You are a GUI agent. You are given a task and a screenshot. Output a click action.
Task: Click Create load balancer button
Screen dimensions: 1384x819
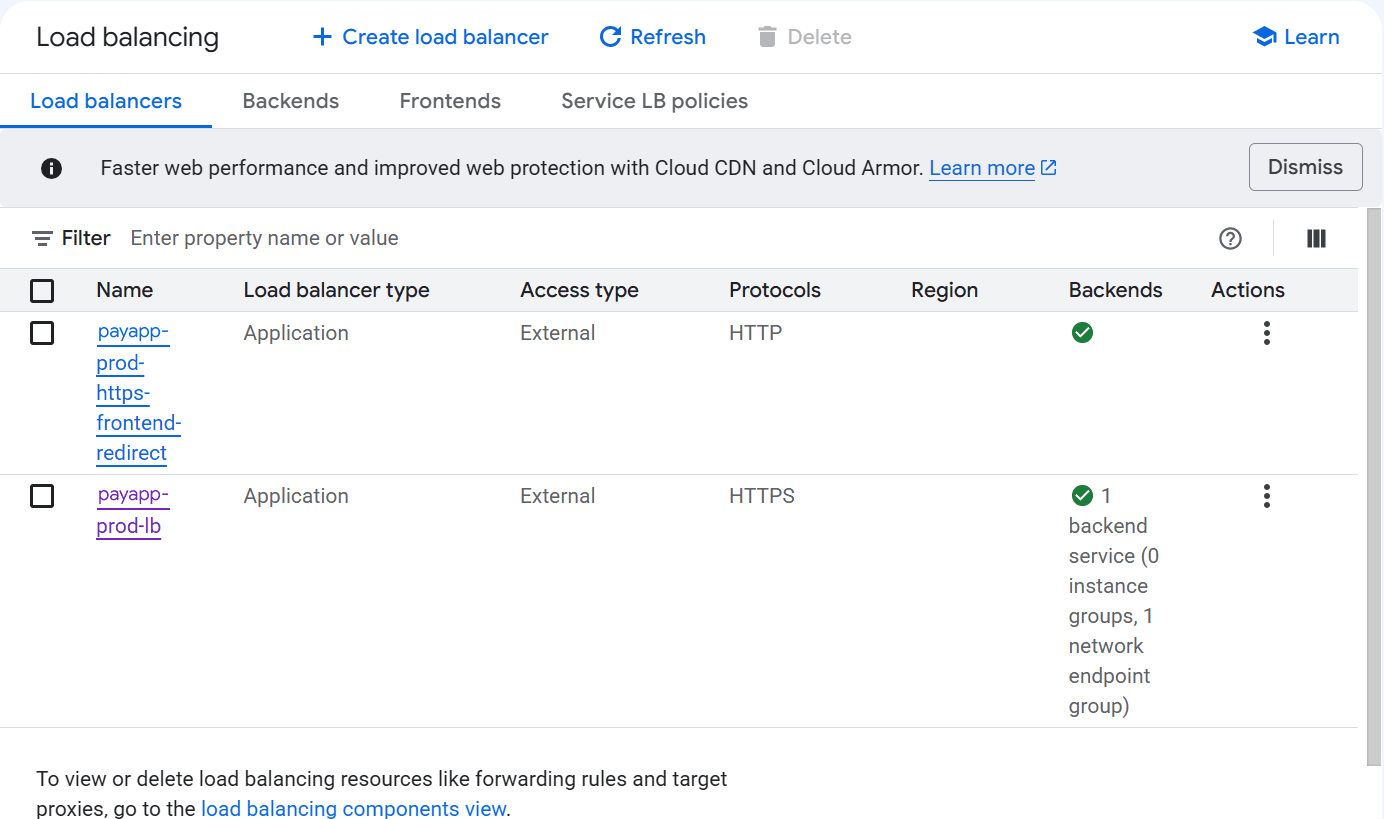[430, 37]
